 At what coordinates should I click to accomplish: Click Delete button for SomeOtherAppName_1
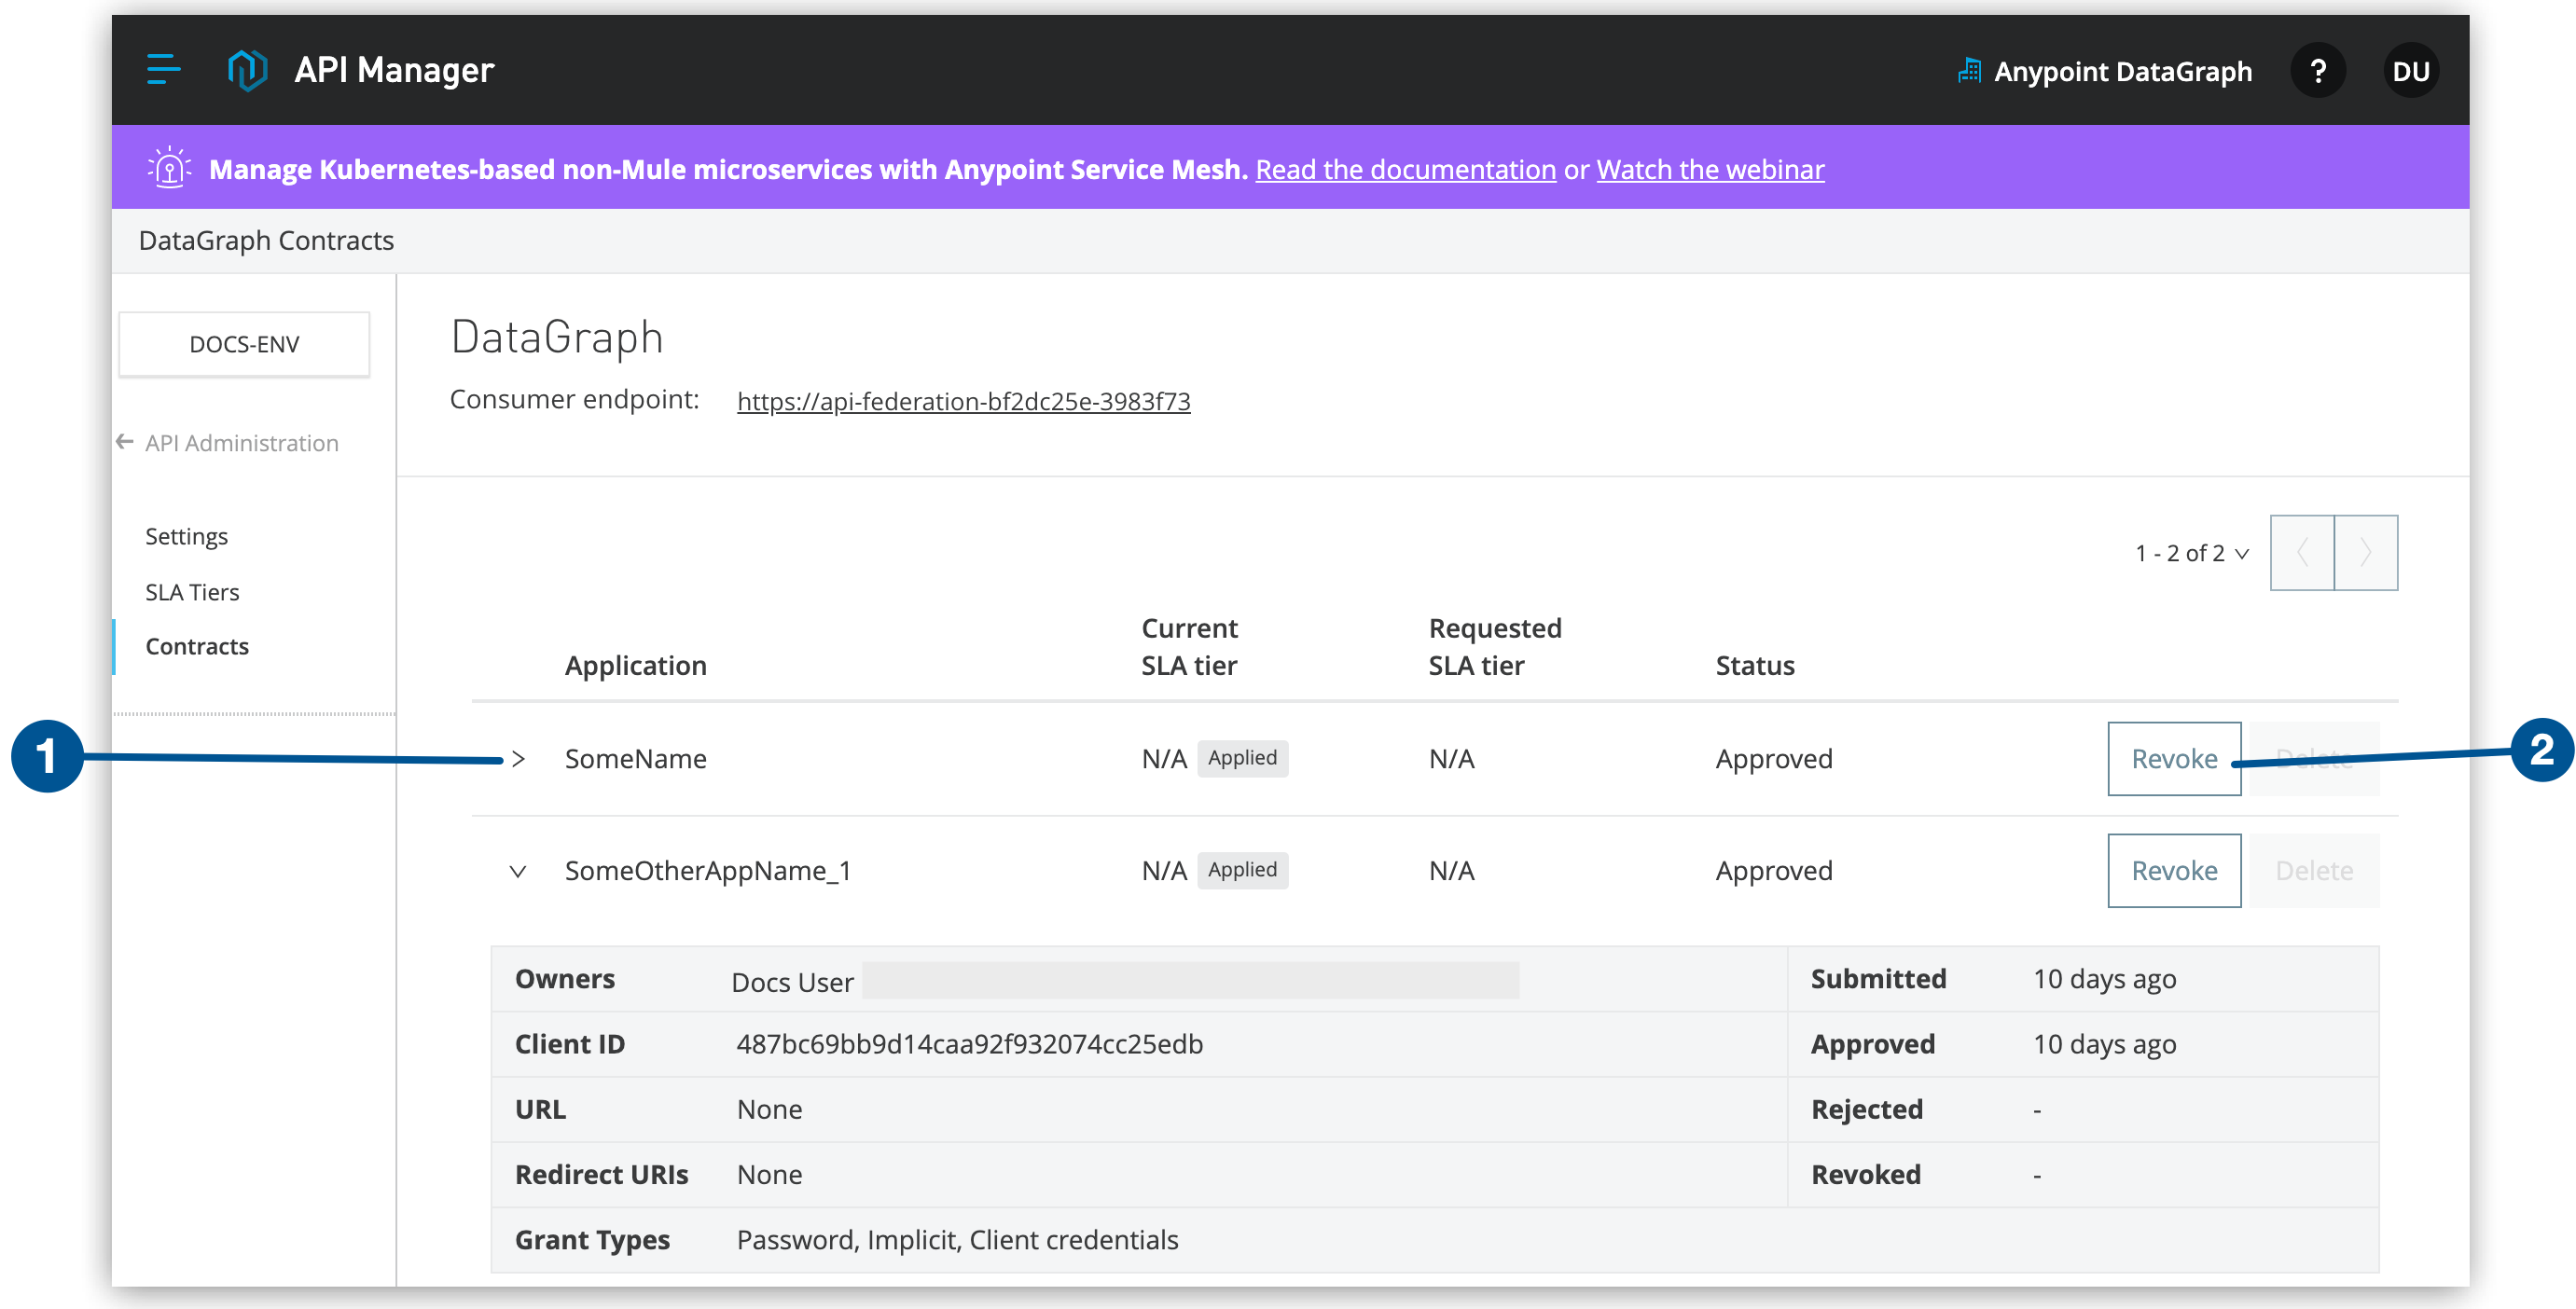point(2318,870)
